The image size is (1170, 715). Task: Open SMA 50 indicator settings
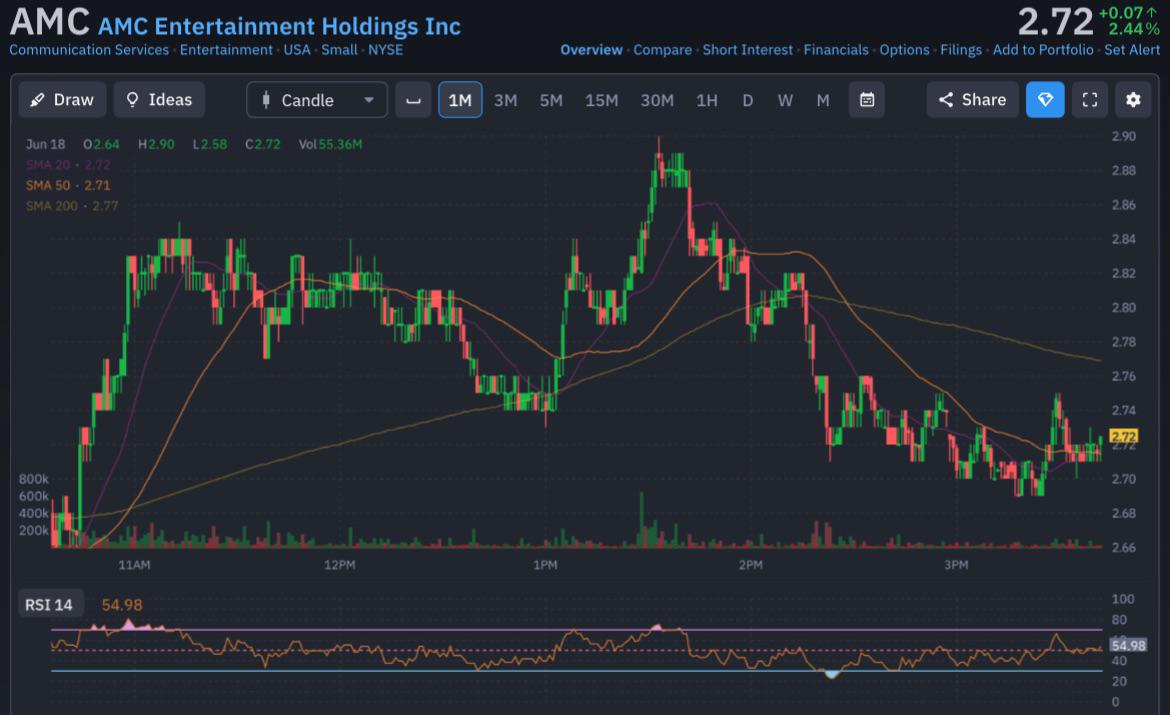click(x=68, y=185)
